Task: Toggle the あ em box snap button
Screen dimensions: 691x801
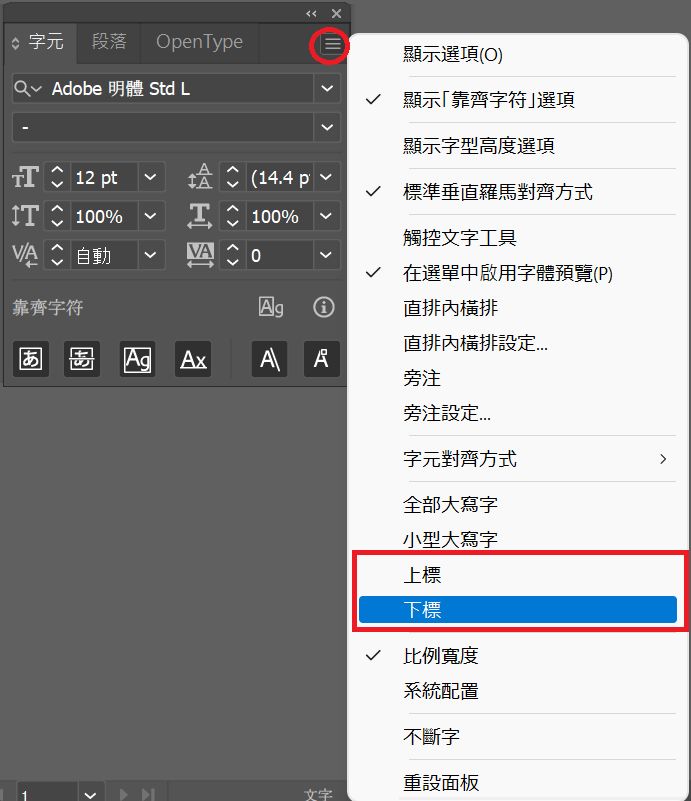Action: pyautogui.click(x=31, y=359)
